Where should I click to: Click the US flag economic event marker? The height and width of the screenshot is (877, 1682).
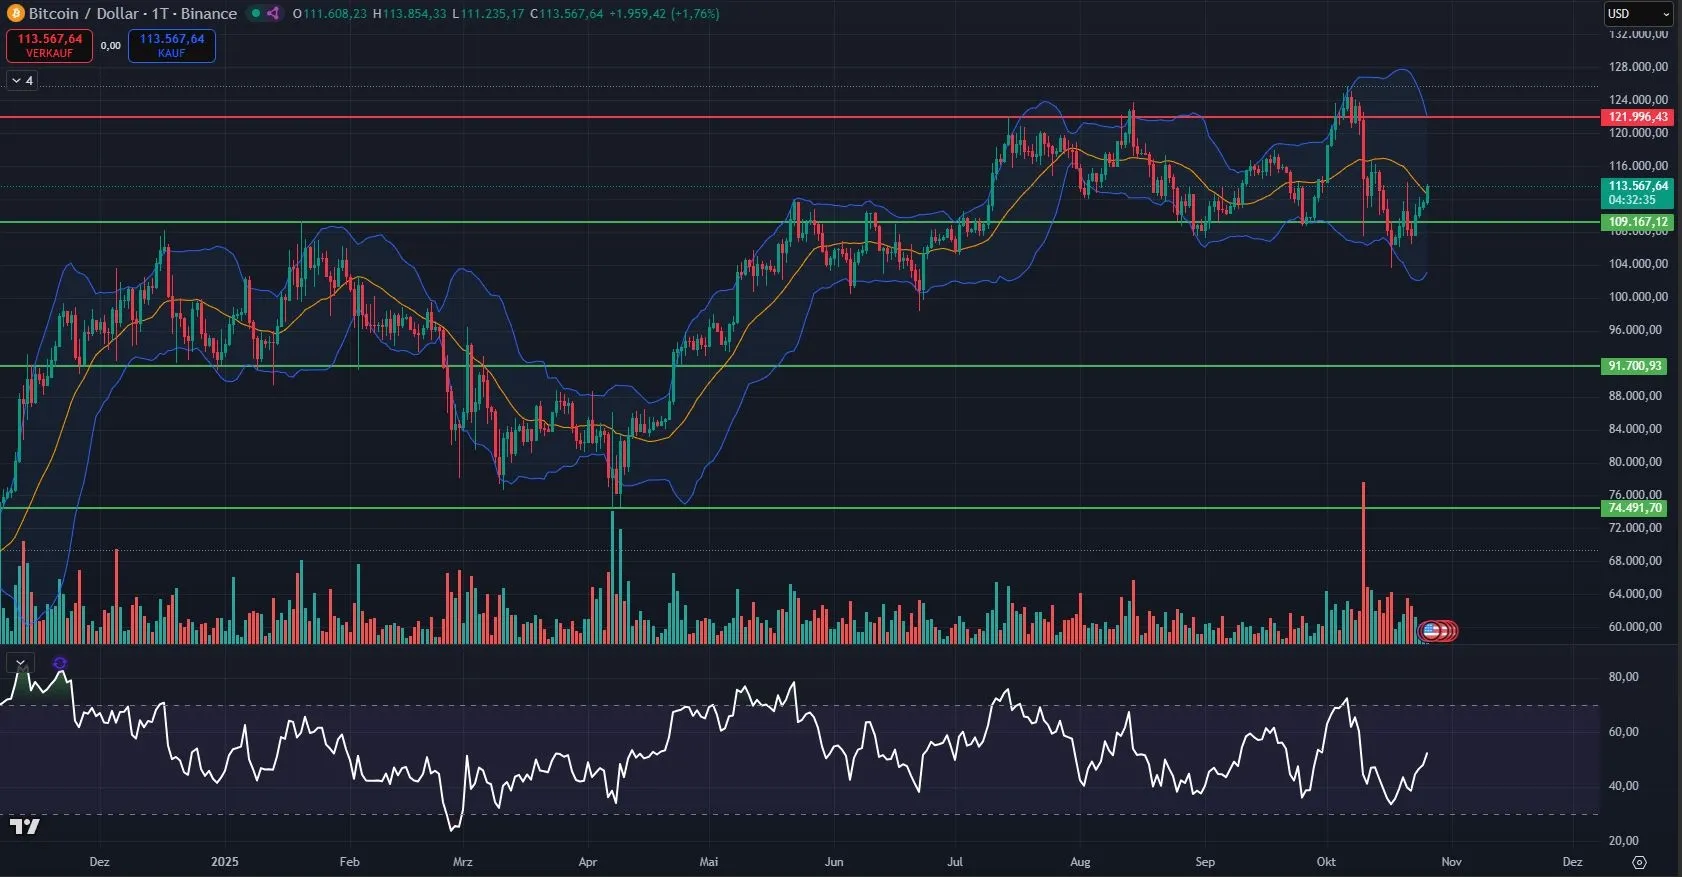(1431, 631)
